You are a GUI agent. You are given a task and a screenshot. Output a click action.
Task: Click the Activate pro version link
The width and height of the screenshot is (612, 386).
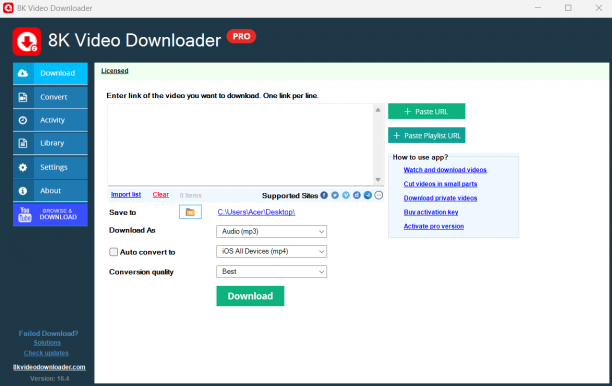tap(434, 226)
